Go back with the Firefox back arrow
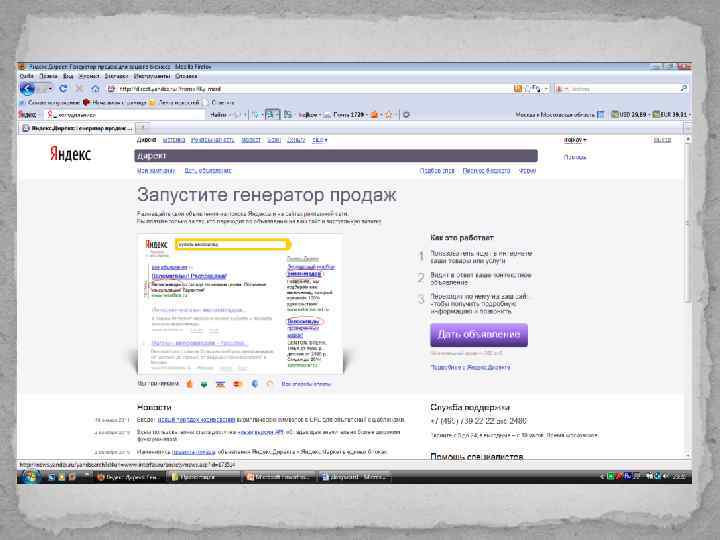 28,89
